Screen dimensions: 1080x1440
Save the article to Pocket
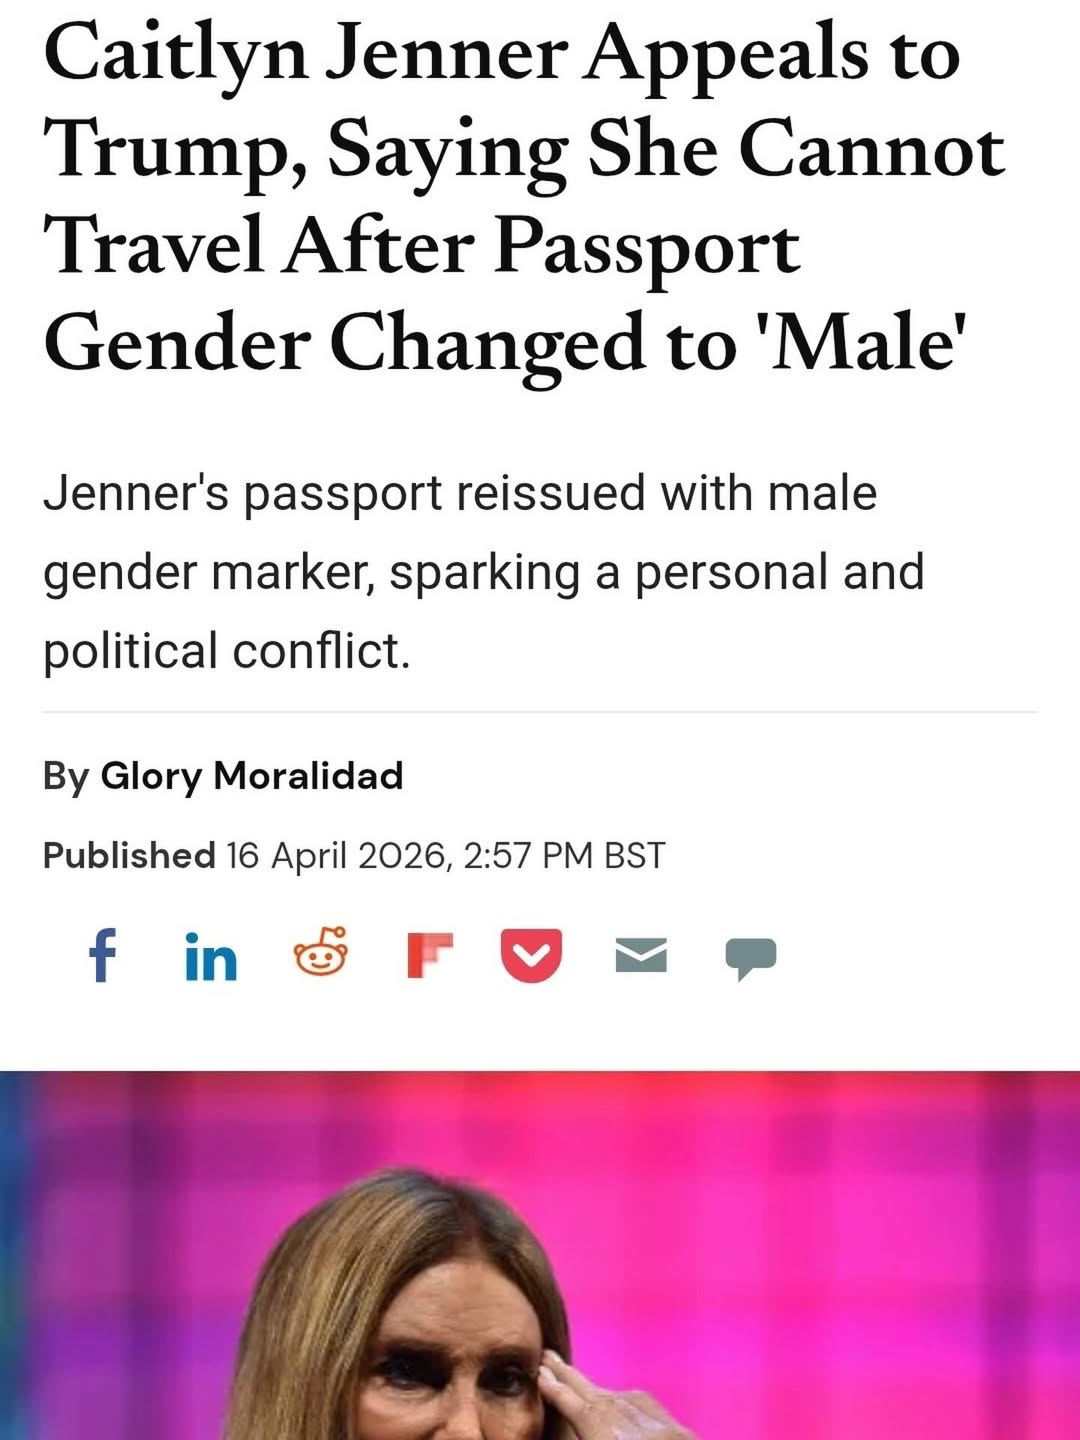531,956
